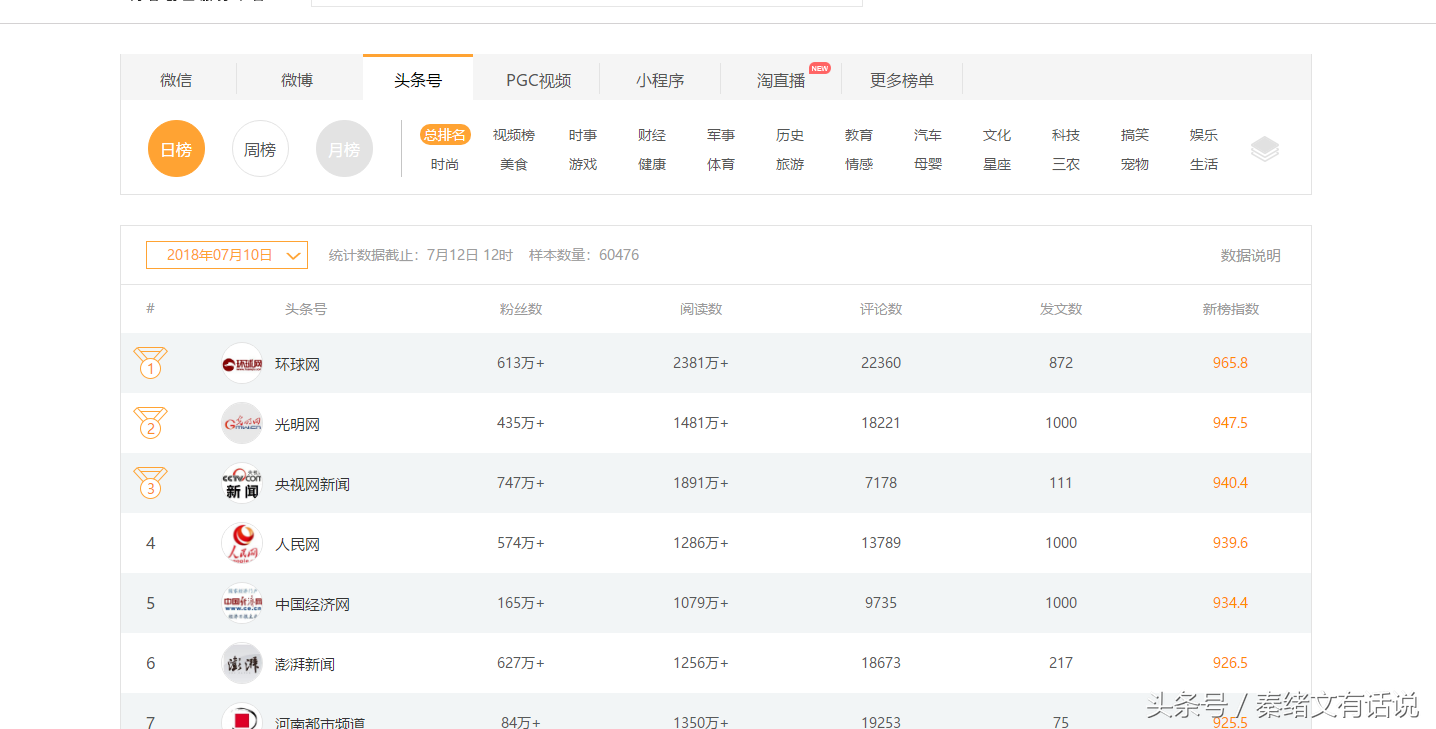Click the 中国经济网 logo avatar
Screen dimensions: 1436x729
(x=242, y=603)
